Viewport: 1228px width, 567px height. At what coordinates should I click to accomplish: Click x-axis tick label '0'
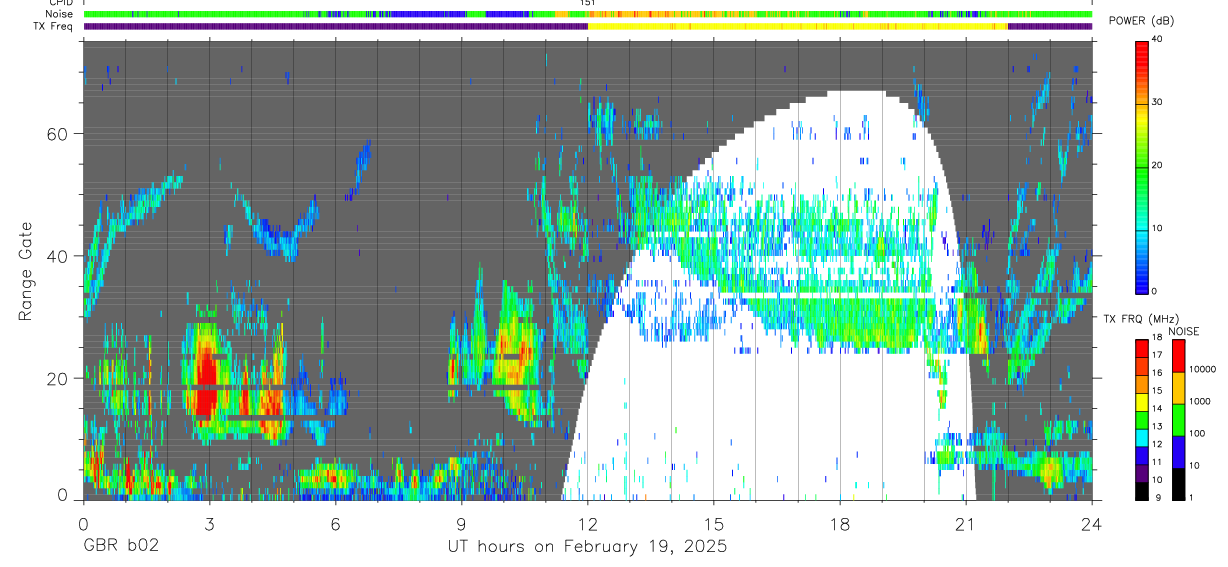tap(83, 523)
